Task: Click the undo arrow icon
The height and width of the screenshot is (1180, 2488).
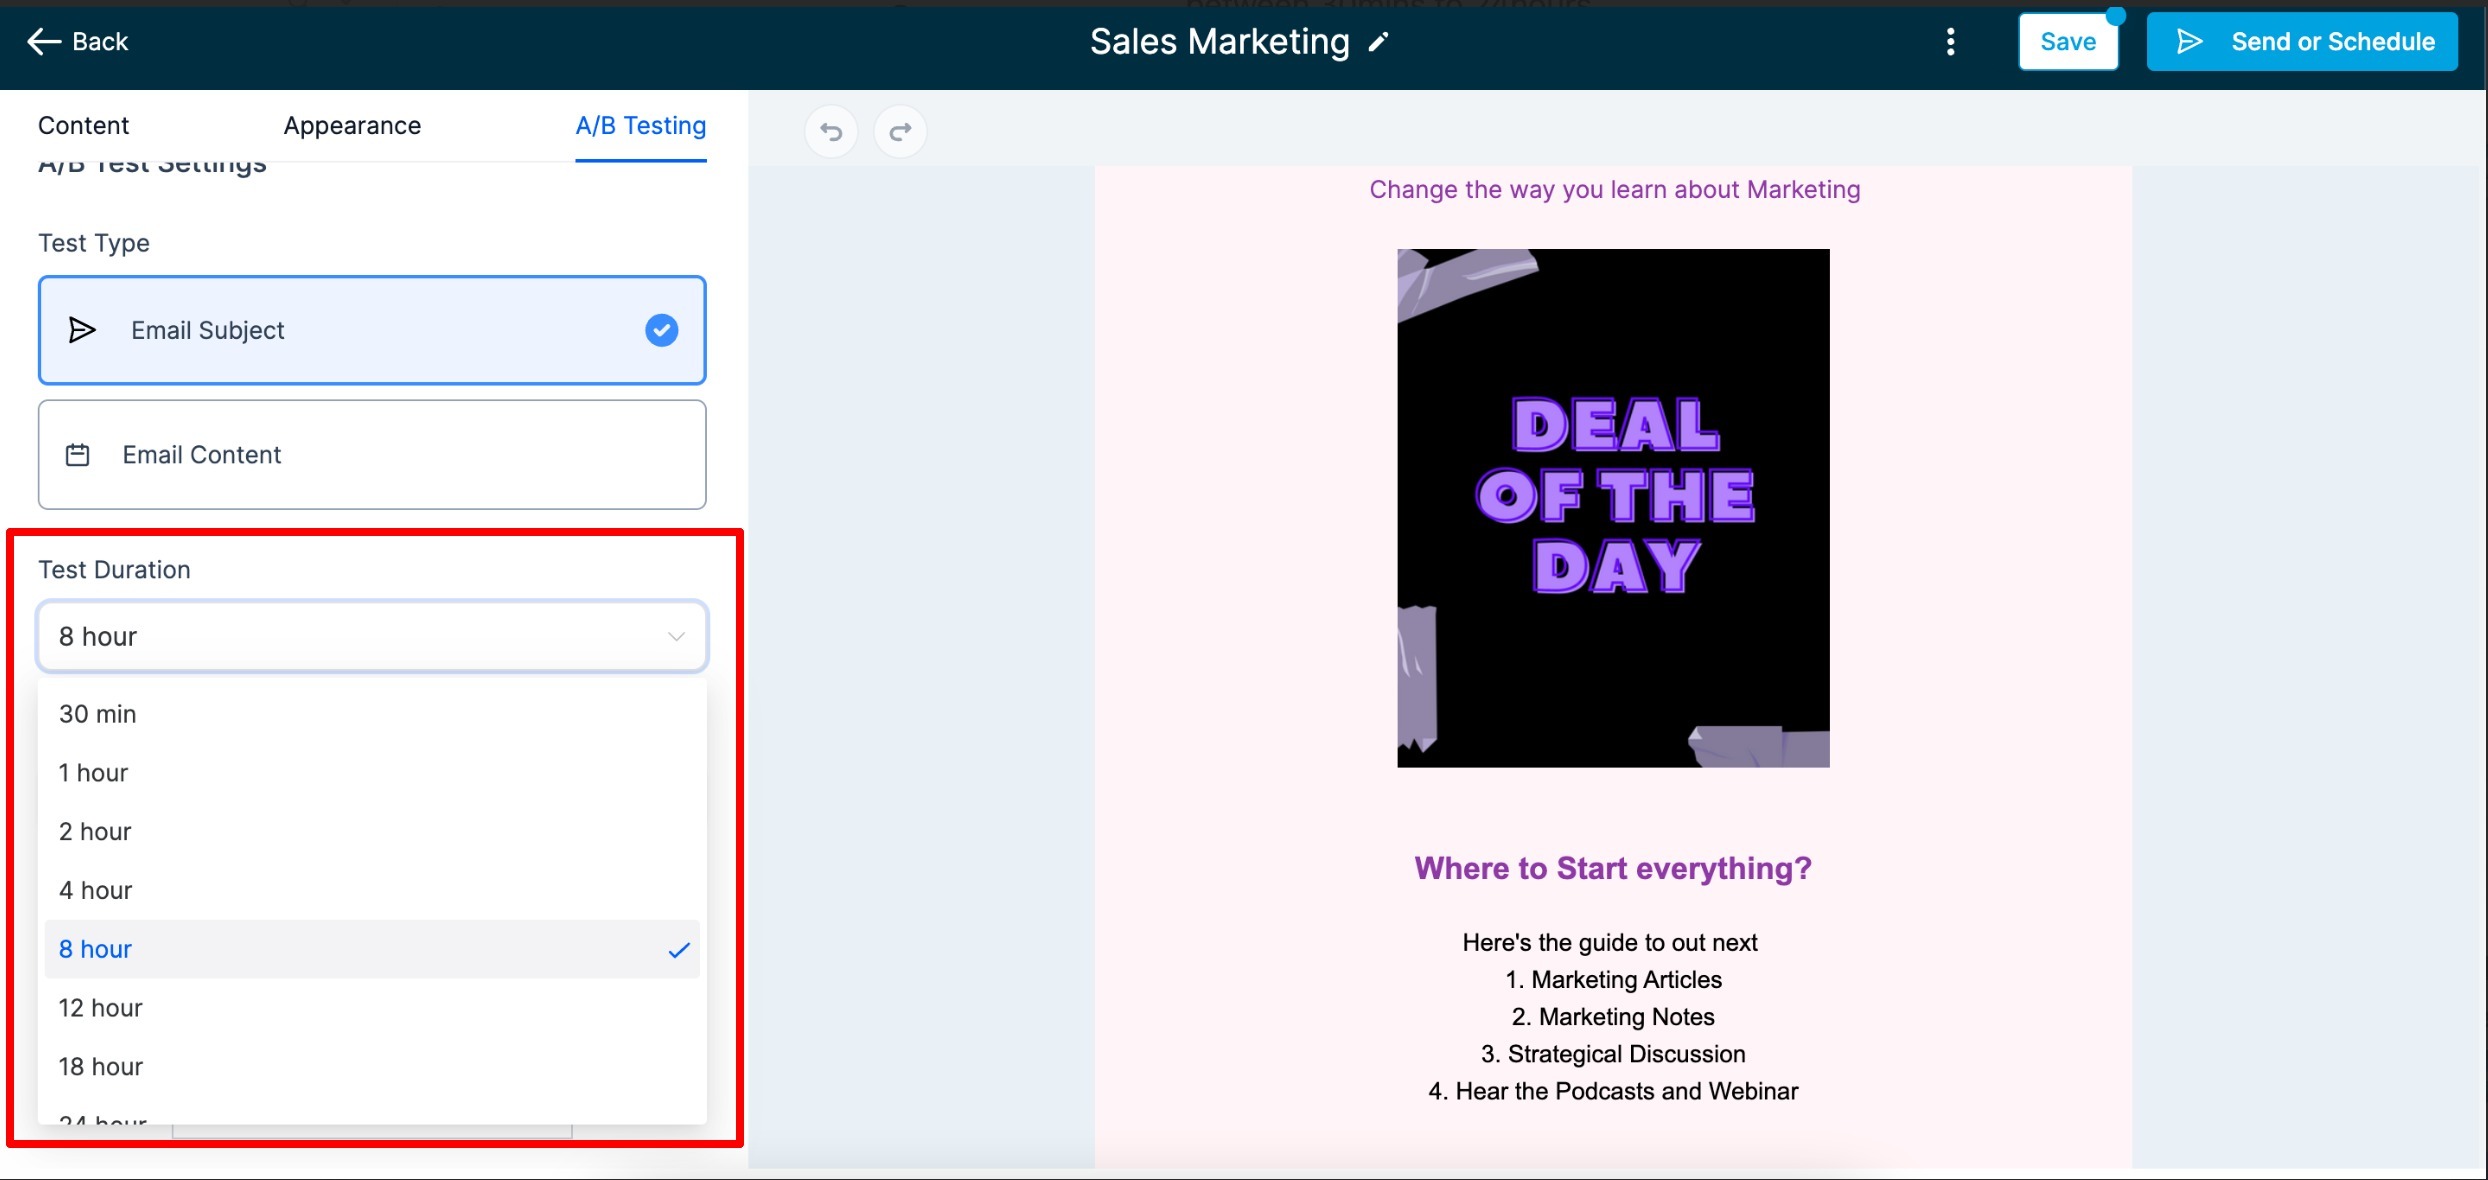Action: [x=831, y=131]
